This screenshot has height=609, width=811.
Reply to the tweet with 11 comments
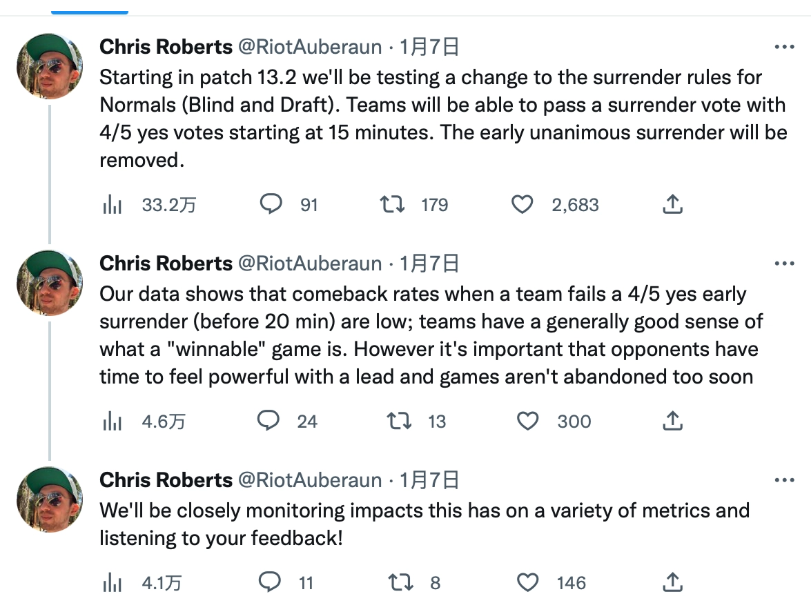click(270, 582)
